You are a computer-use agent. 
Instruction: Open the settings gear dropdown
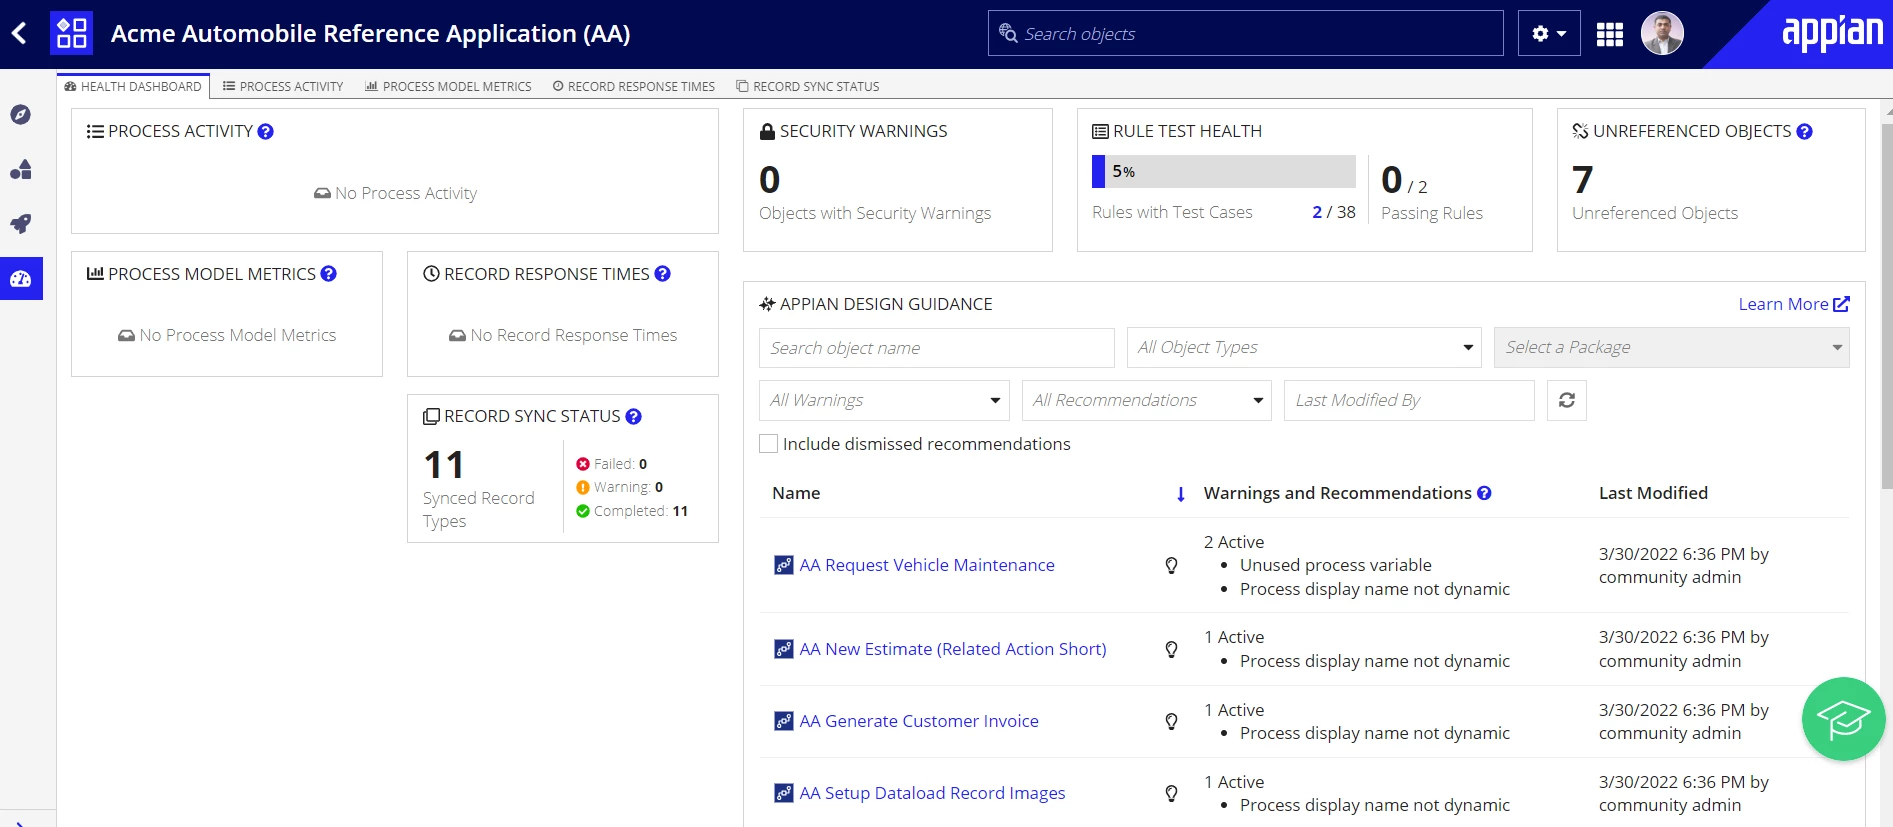pos(1549,34)
